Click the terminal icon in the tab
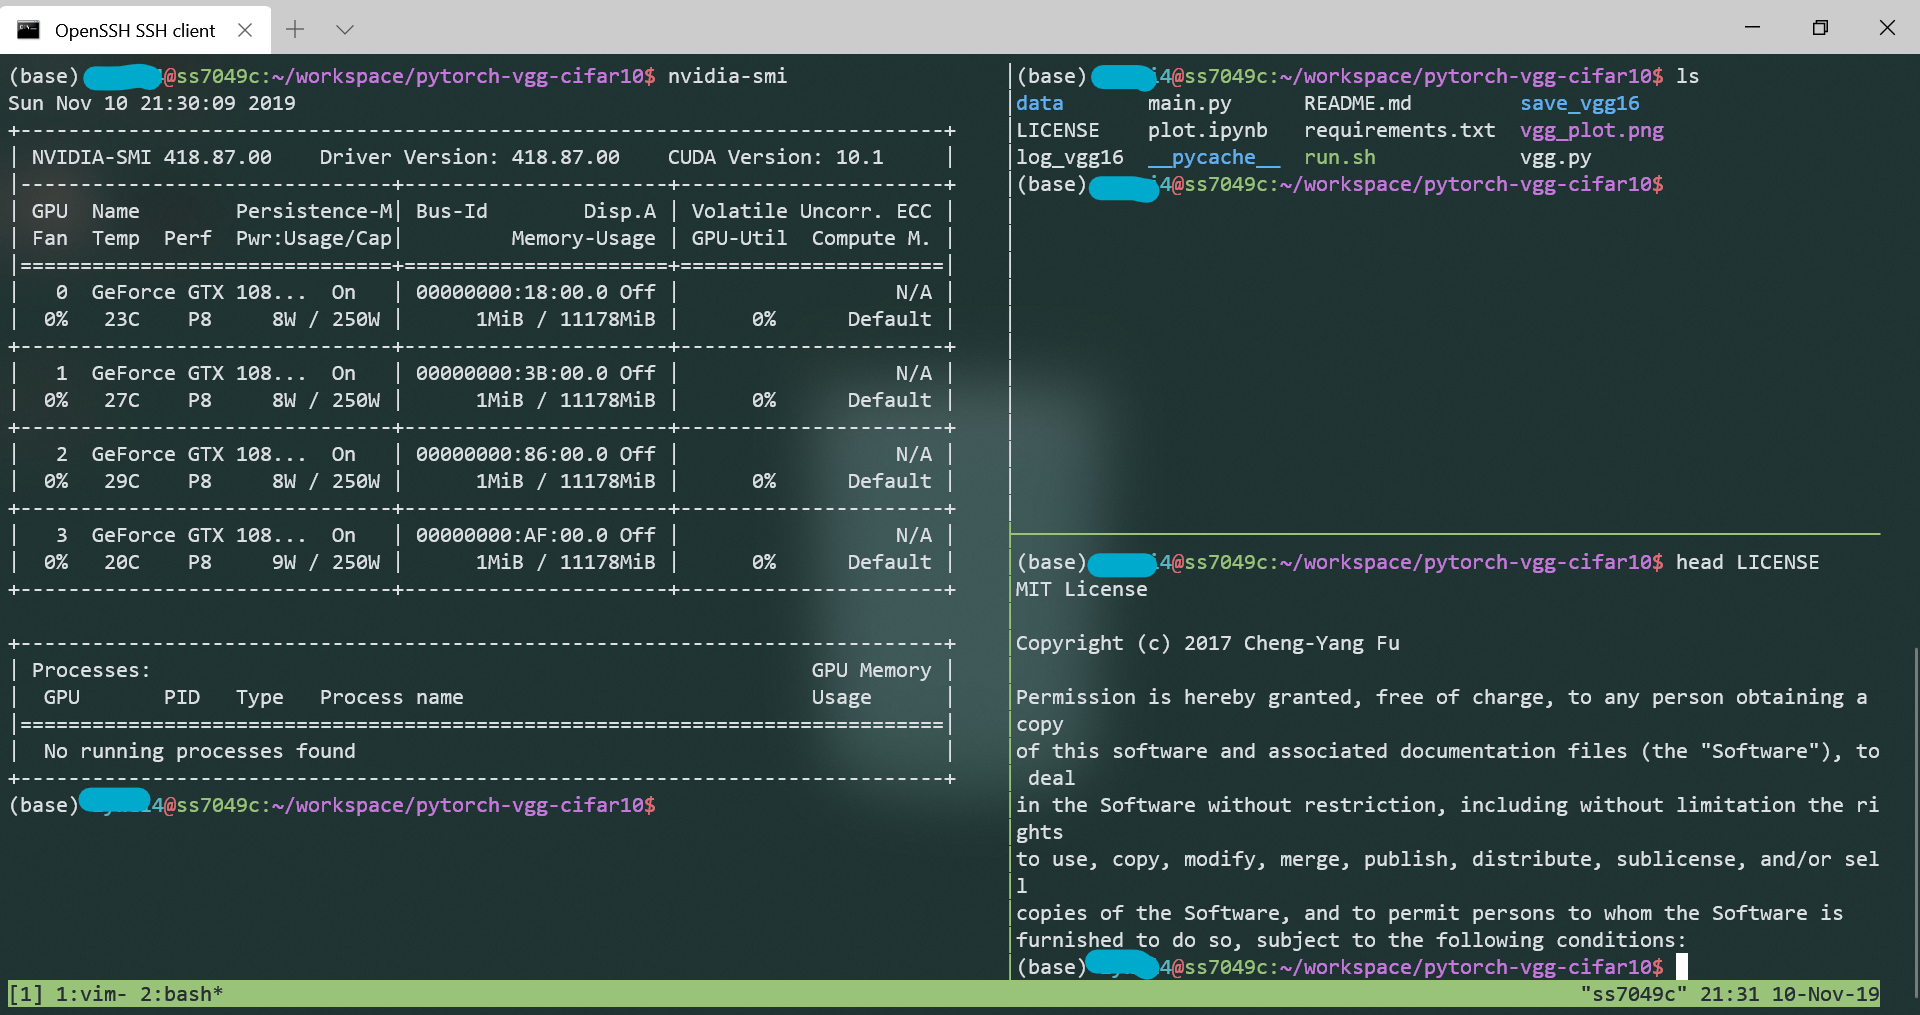This screenshot has height=1015, width=1920. [29, 30]
